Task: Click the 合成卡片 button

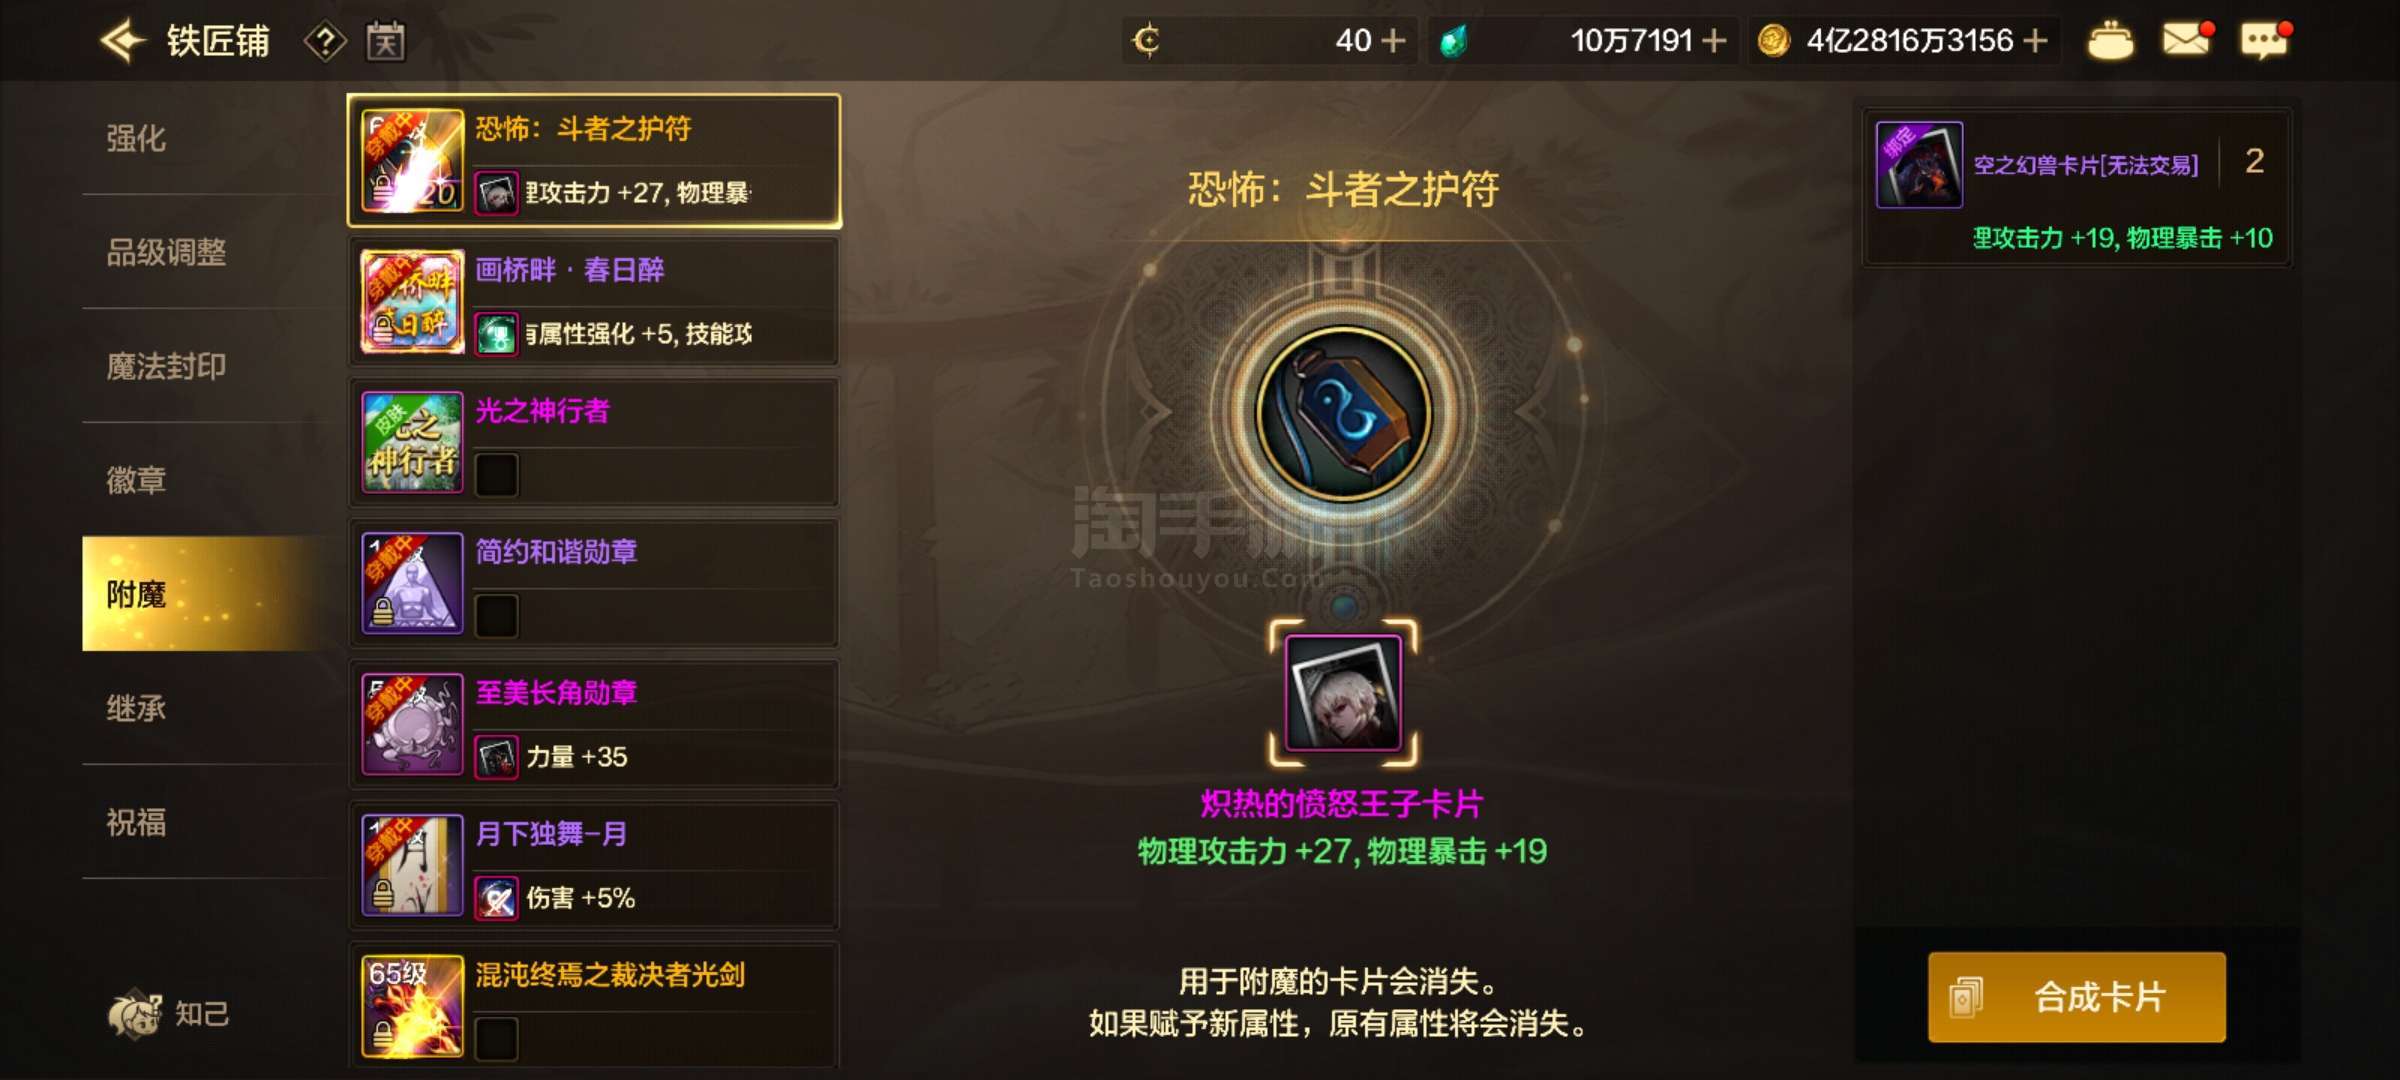Action: (2077, 997)
